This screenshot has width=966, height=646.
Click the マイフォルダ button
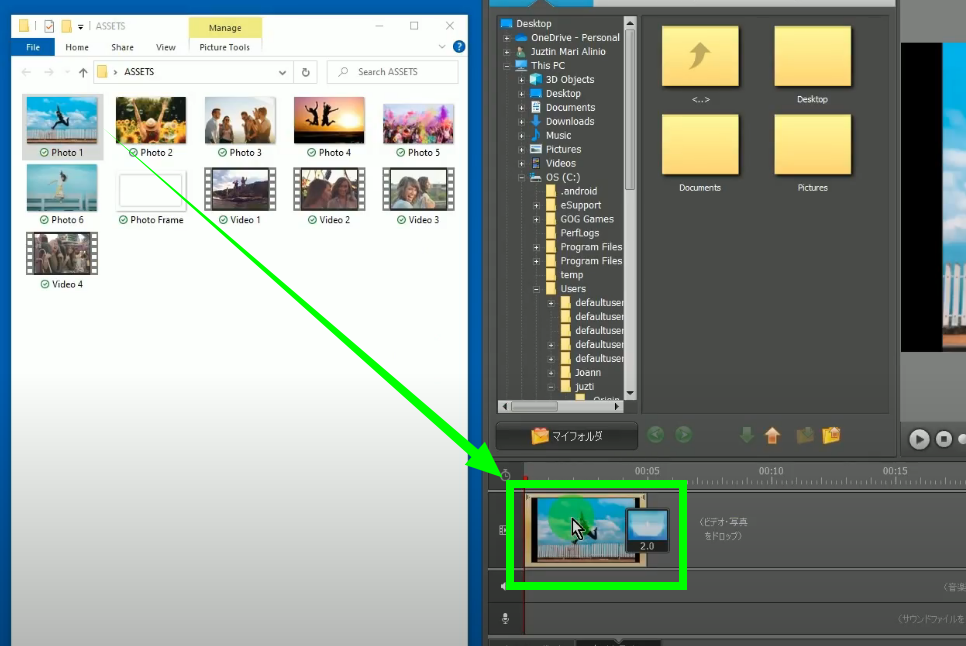(567, 436)
